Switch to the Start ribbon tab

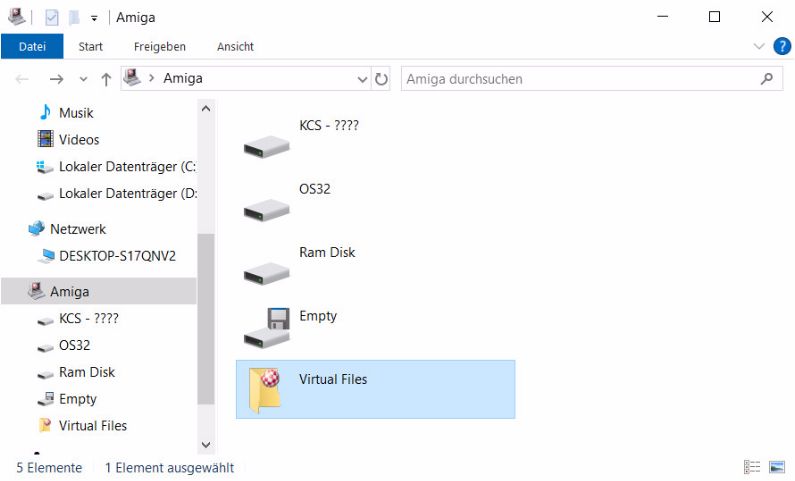(90, 47)
